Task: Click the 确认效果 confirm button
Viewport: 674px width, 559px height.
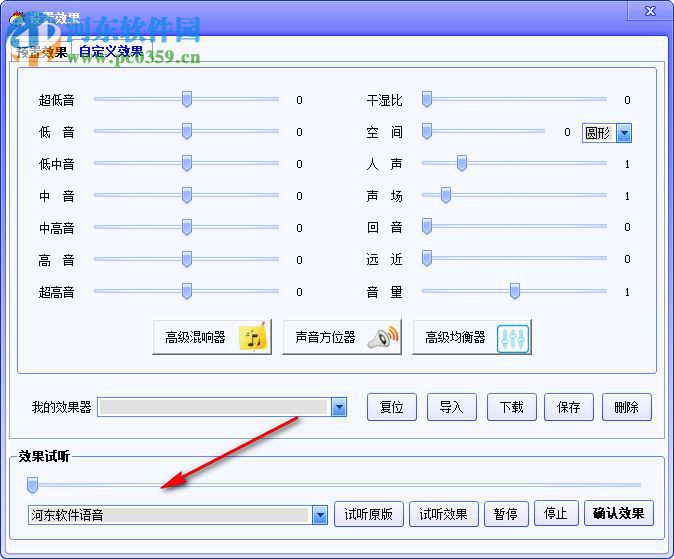Action: 619,513
